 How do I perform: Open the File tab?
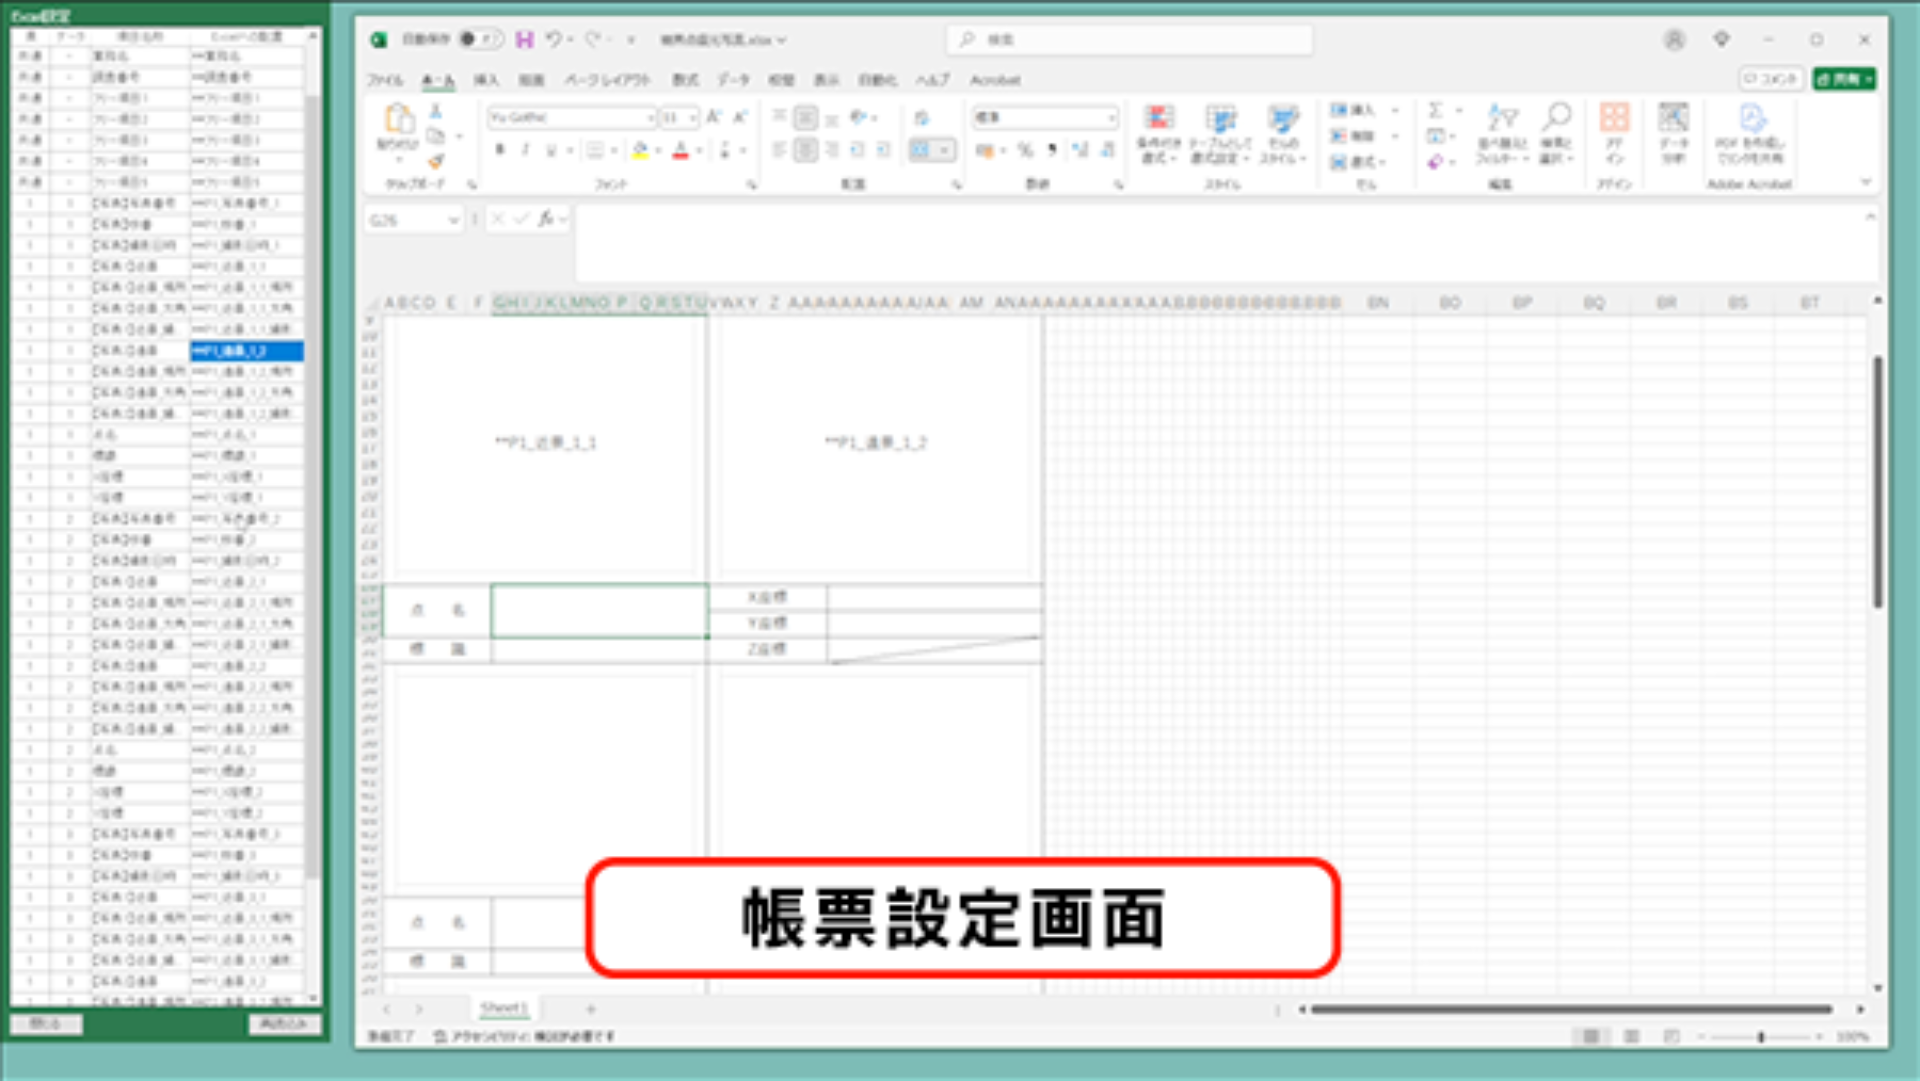coord(385,80)
